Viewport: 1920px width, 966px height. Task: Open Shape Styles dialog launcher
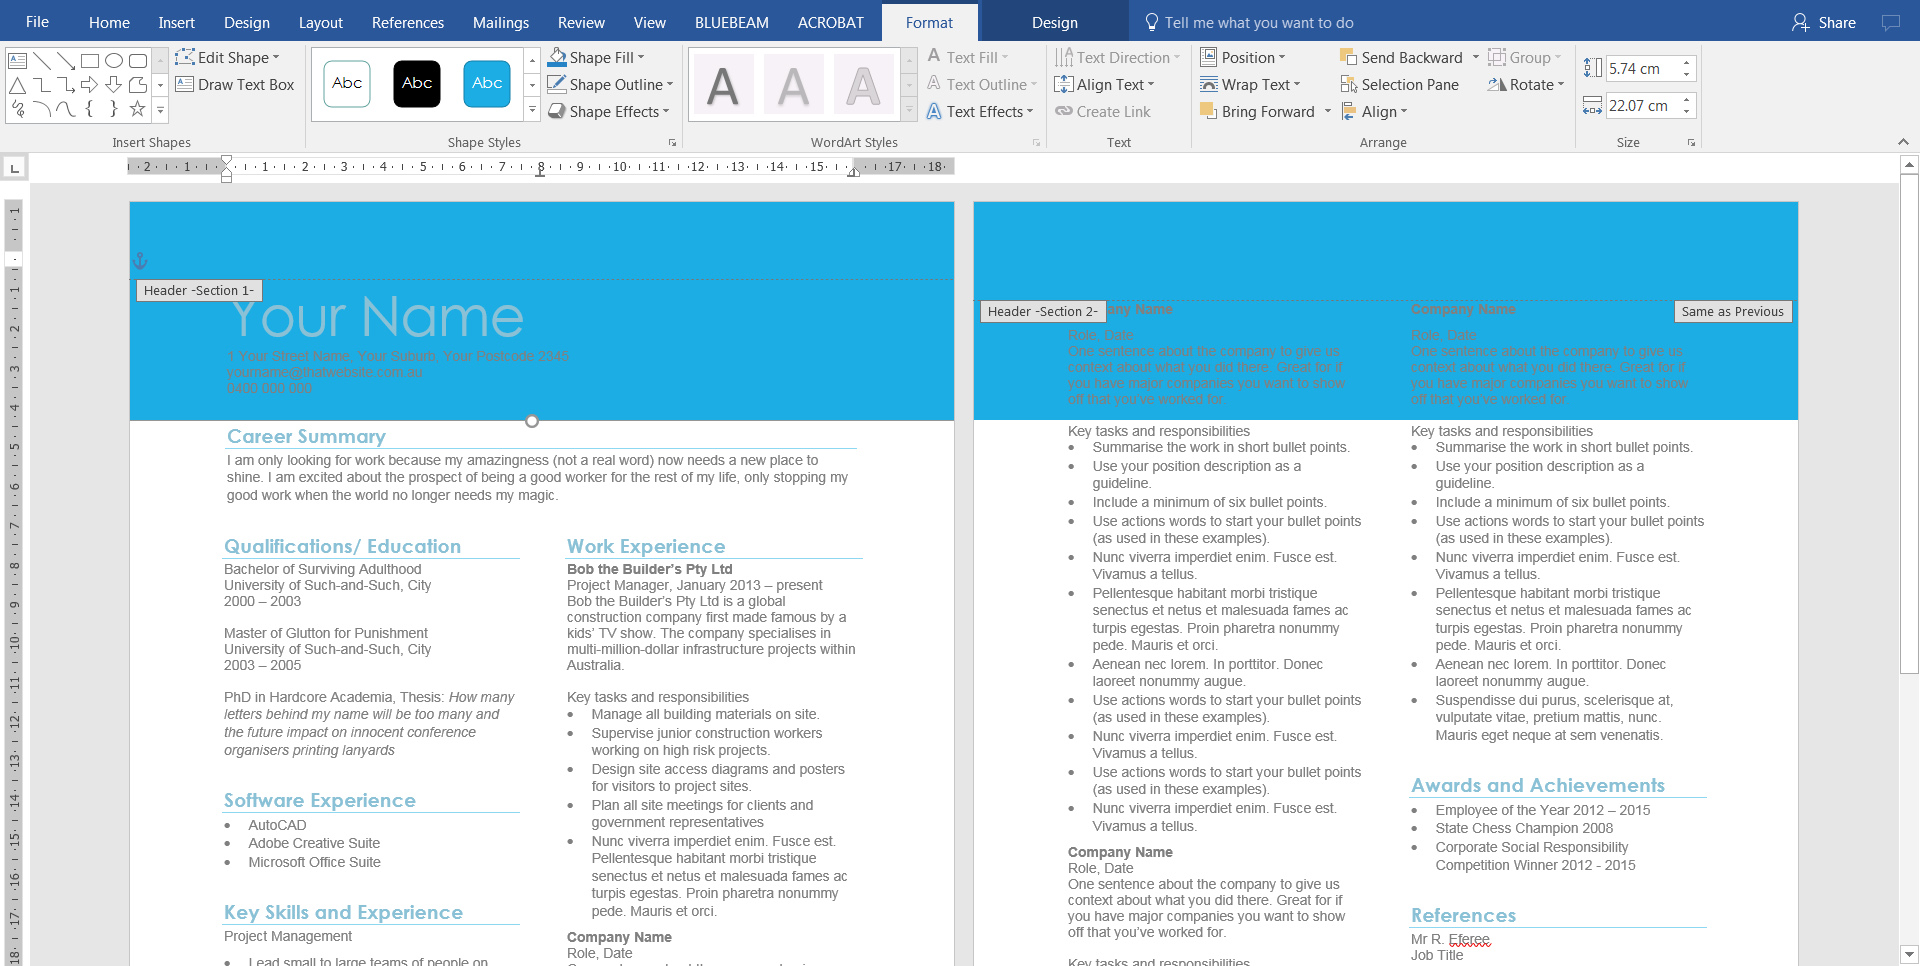pyautogui.click(x=672, y=143)
